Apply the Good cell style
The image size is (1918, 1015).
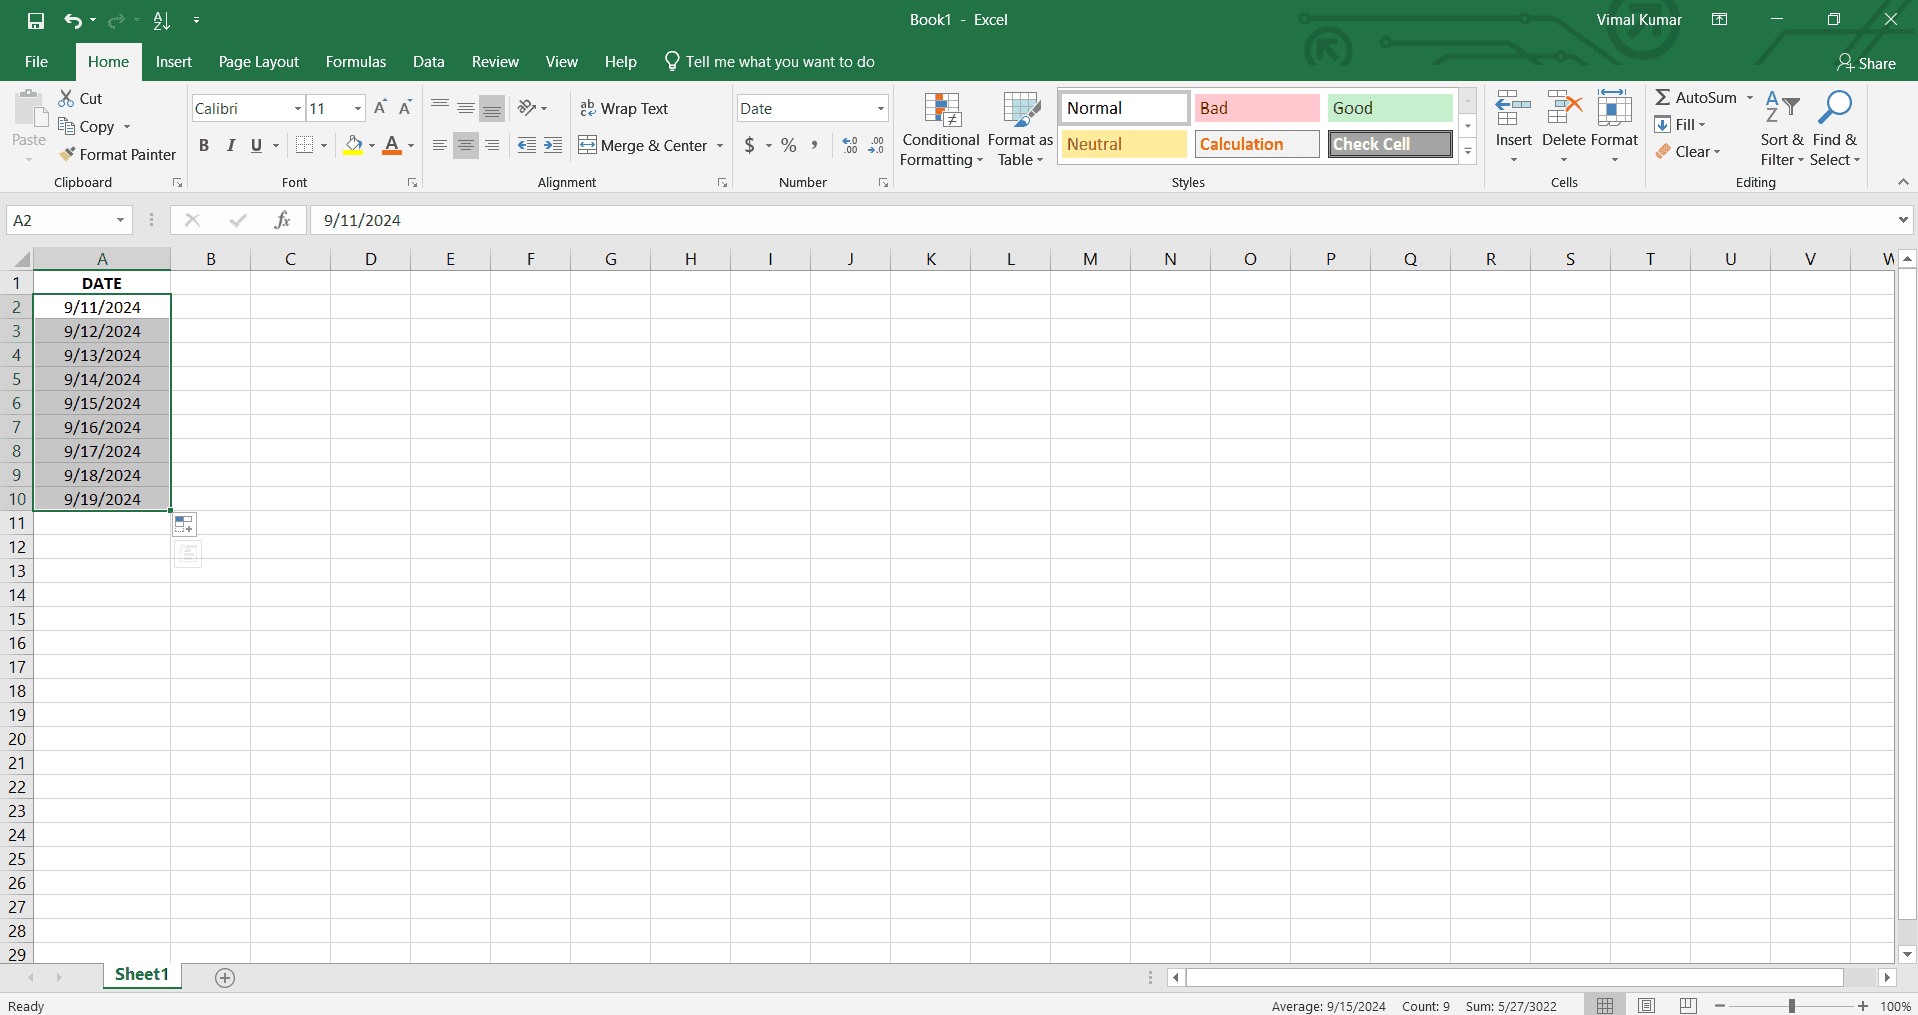1388,107
